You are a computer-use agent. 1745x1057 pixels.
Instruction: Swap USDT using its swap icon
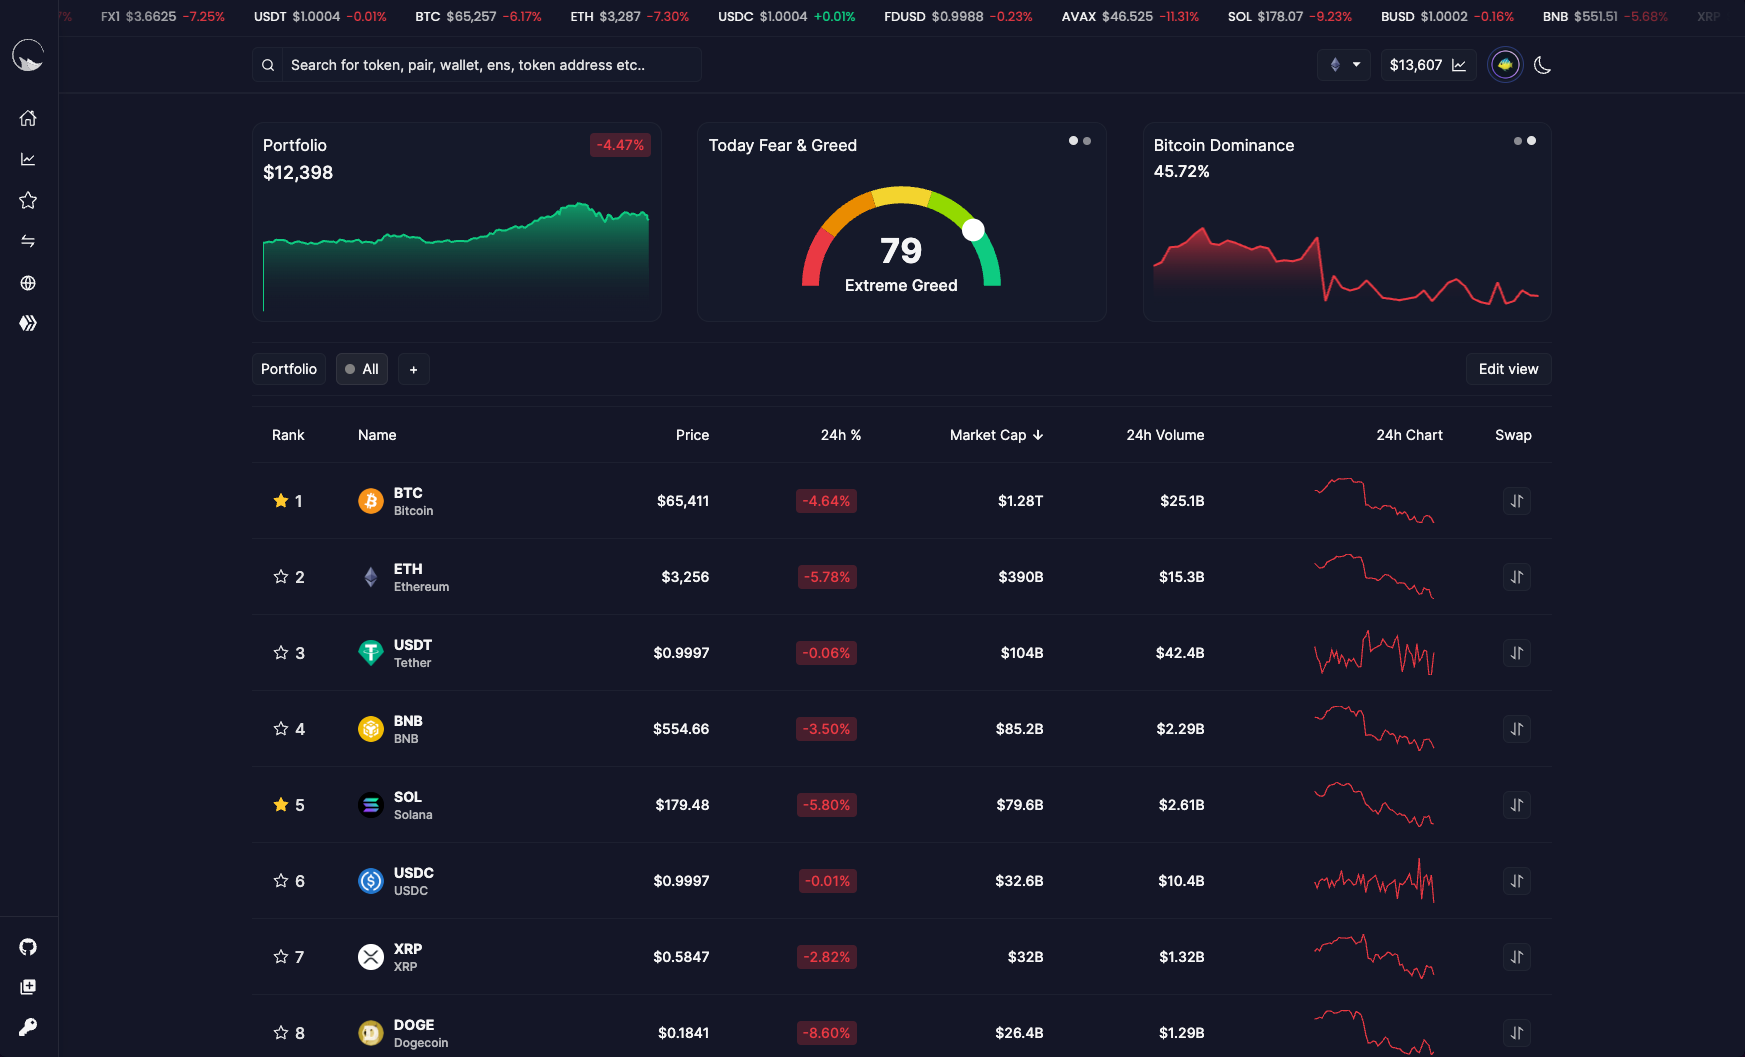(1517, 653)
